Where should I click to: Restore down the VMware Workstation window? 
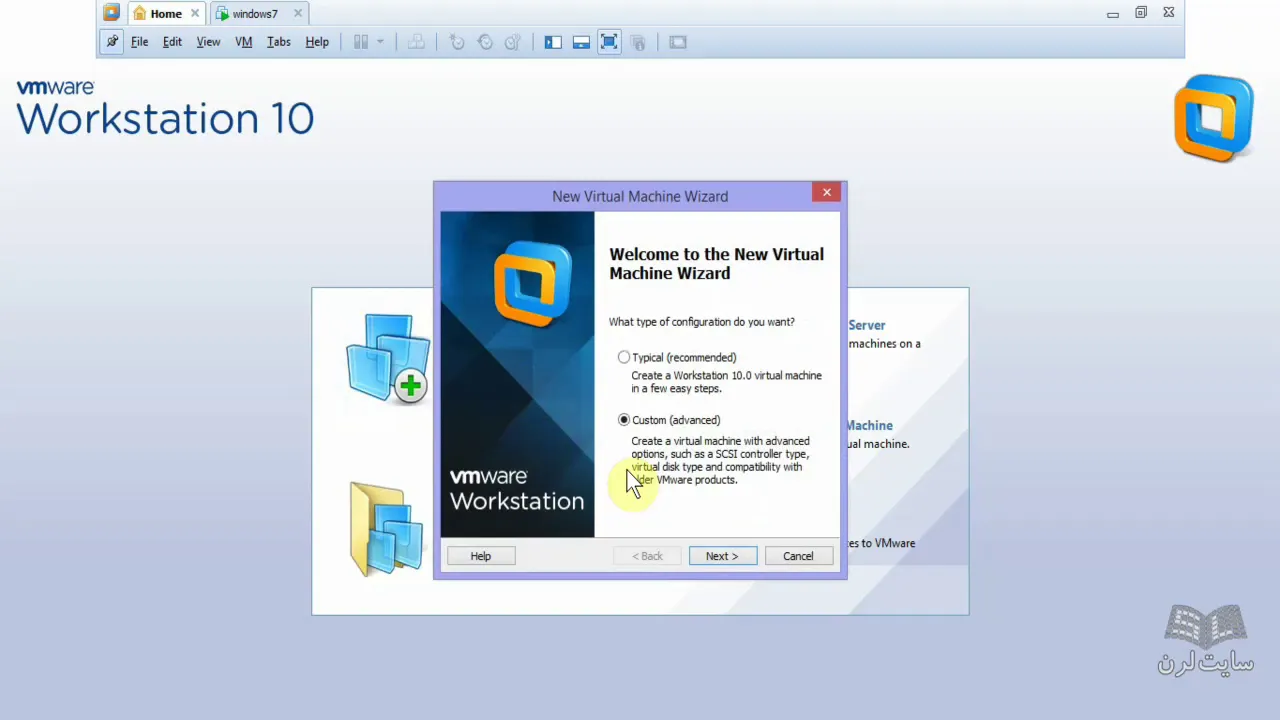pyautogui.click(x=1141, y=13)
